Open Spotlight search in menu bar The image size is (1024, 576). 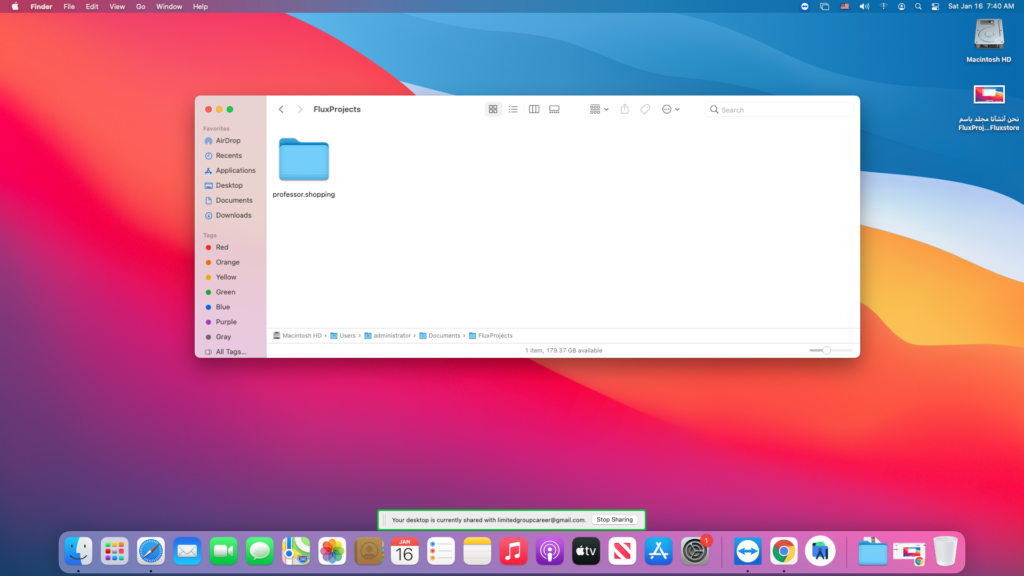tap(918, 7)
